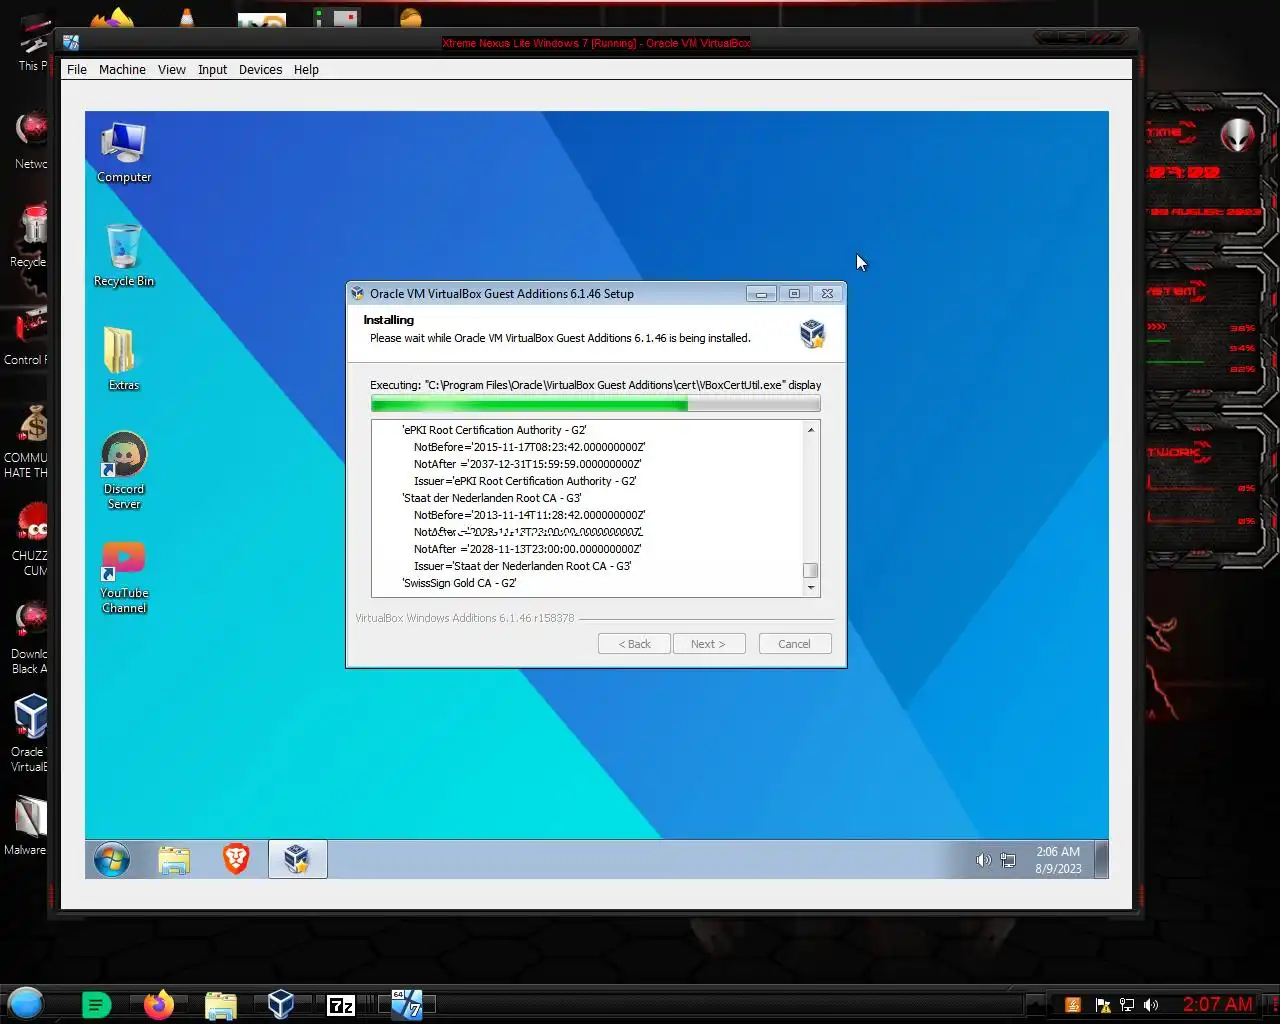Click the disabled < Back button

[x=634, y=644]
